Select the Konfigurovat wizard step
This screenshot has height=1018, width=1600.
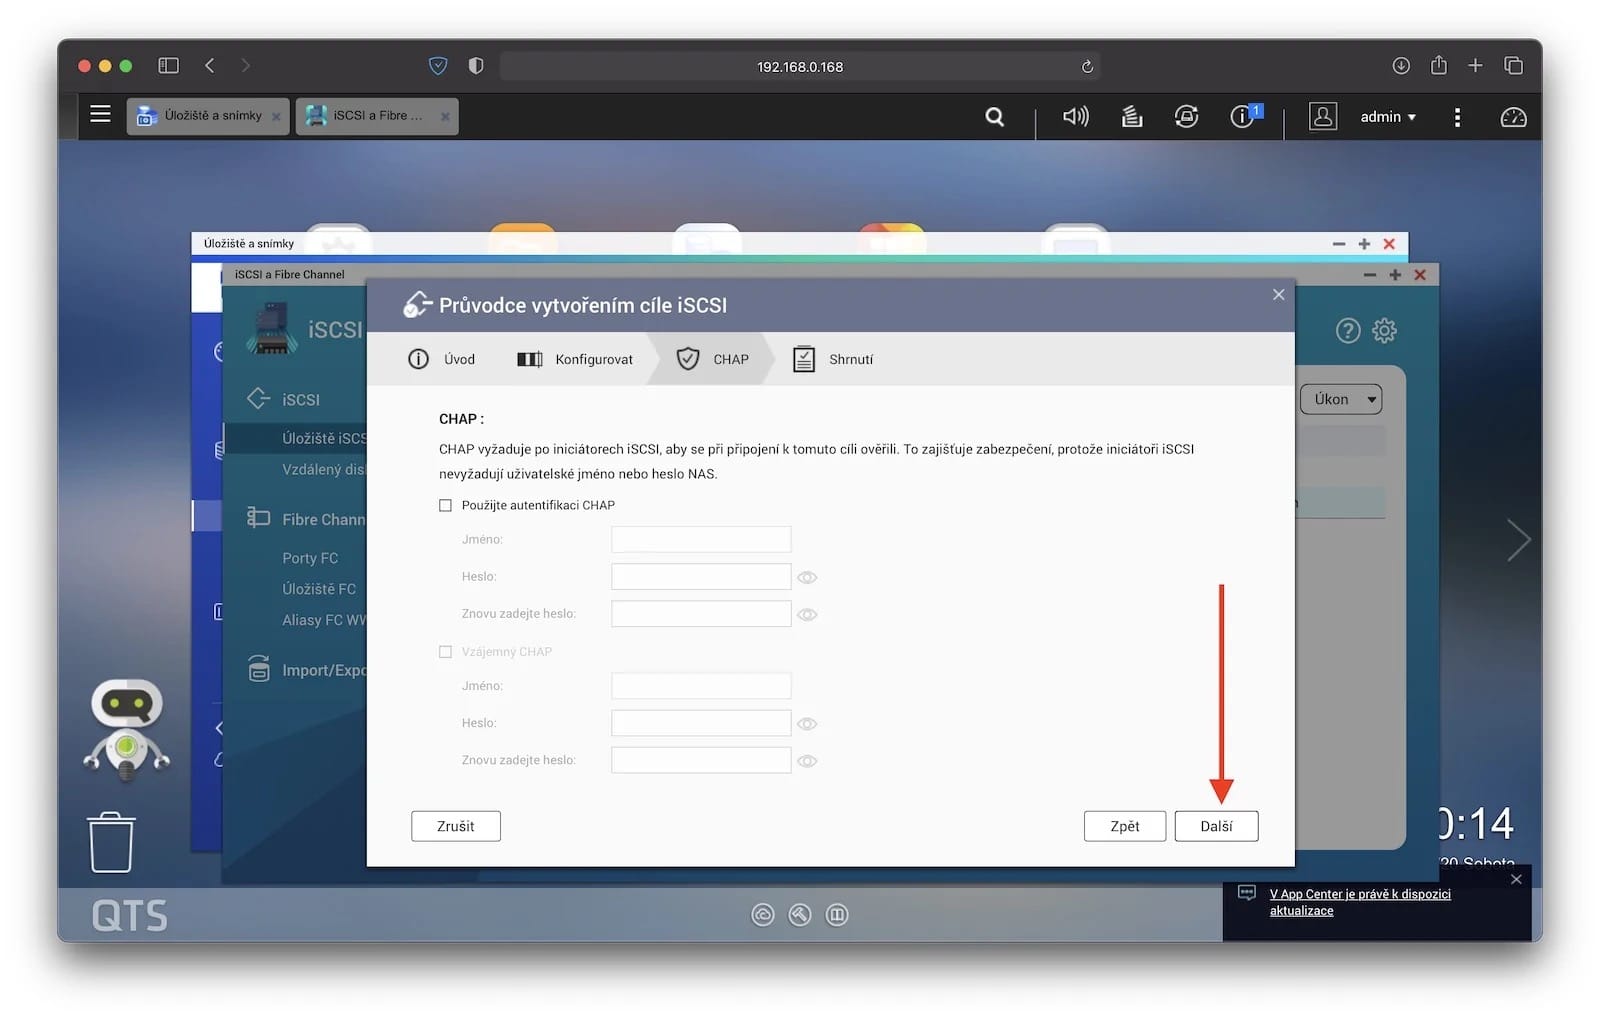pos(575,359)
